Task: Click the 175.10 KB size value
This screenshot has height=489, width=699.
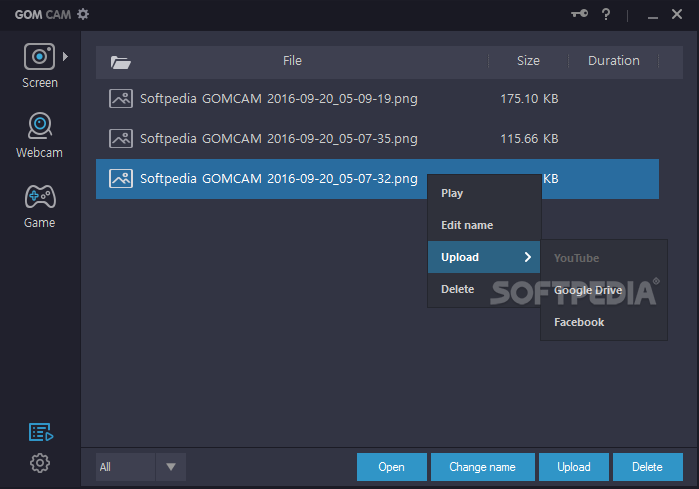Action: 529,99
